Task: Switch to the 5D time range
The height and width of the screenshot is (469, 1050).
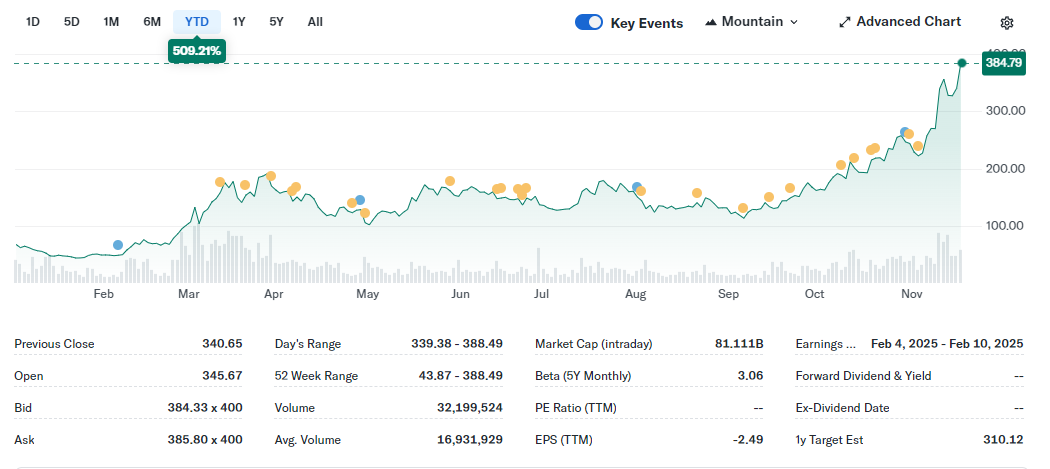Action: (72, 21)
